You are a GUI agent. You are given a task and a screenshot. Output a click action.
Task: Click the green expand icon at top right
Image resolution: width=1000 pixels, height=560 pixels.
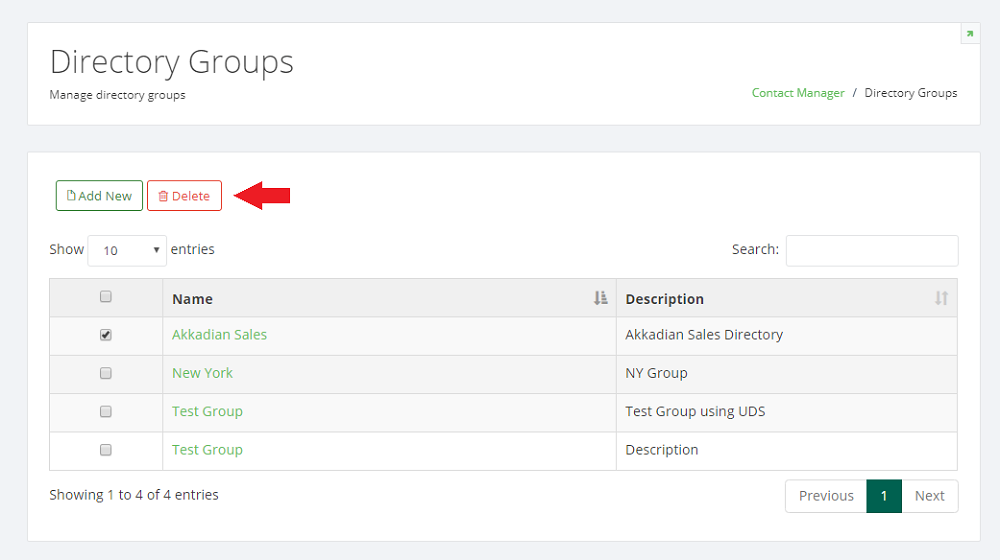point(969,34)
